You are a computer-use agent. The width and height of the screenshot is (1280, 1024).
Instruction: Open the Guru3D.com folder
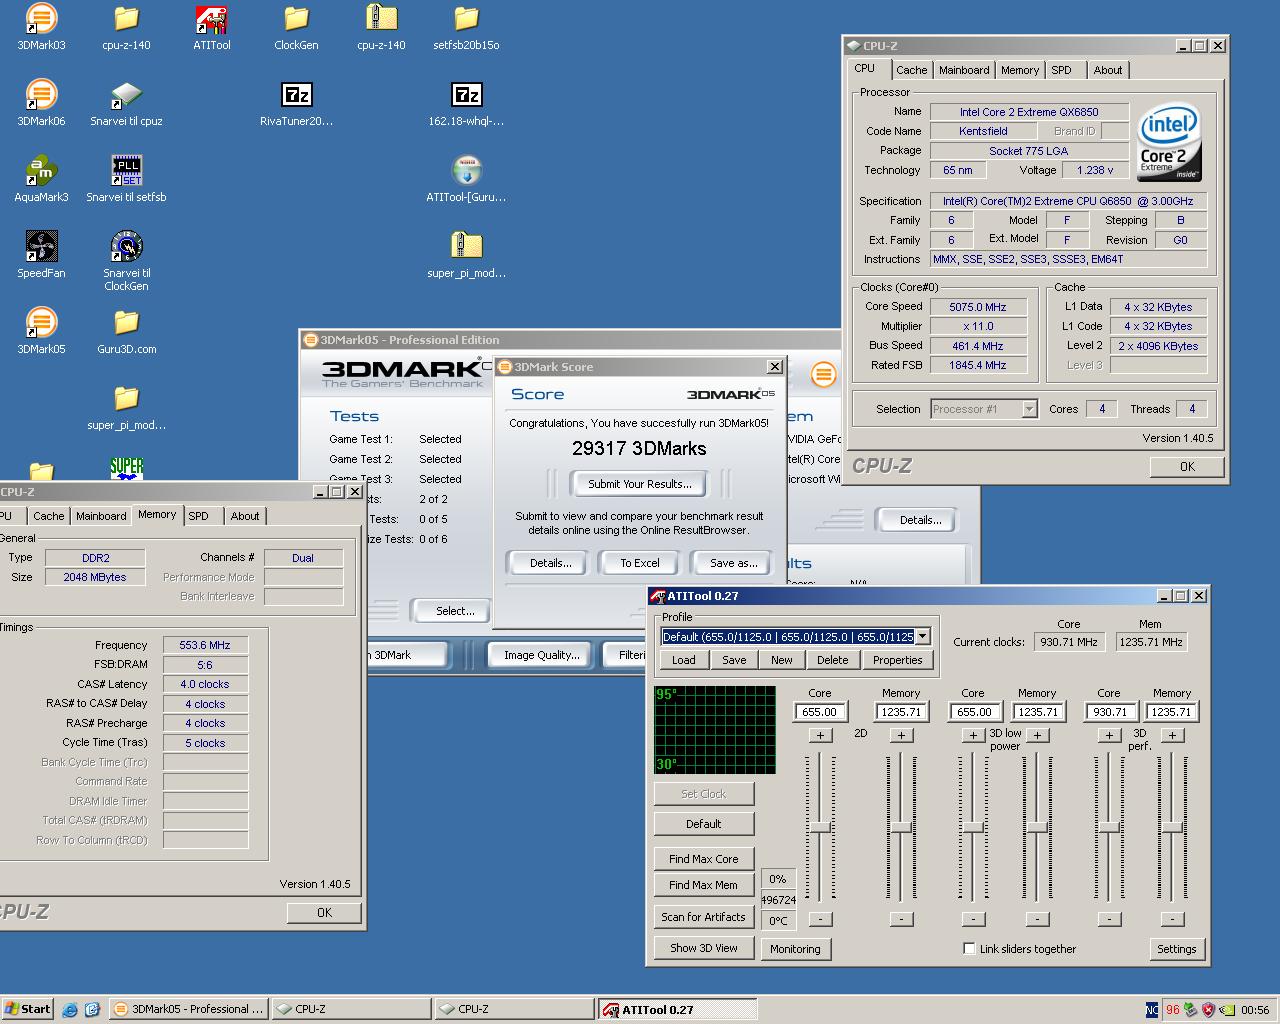[126, 331]
